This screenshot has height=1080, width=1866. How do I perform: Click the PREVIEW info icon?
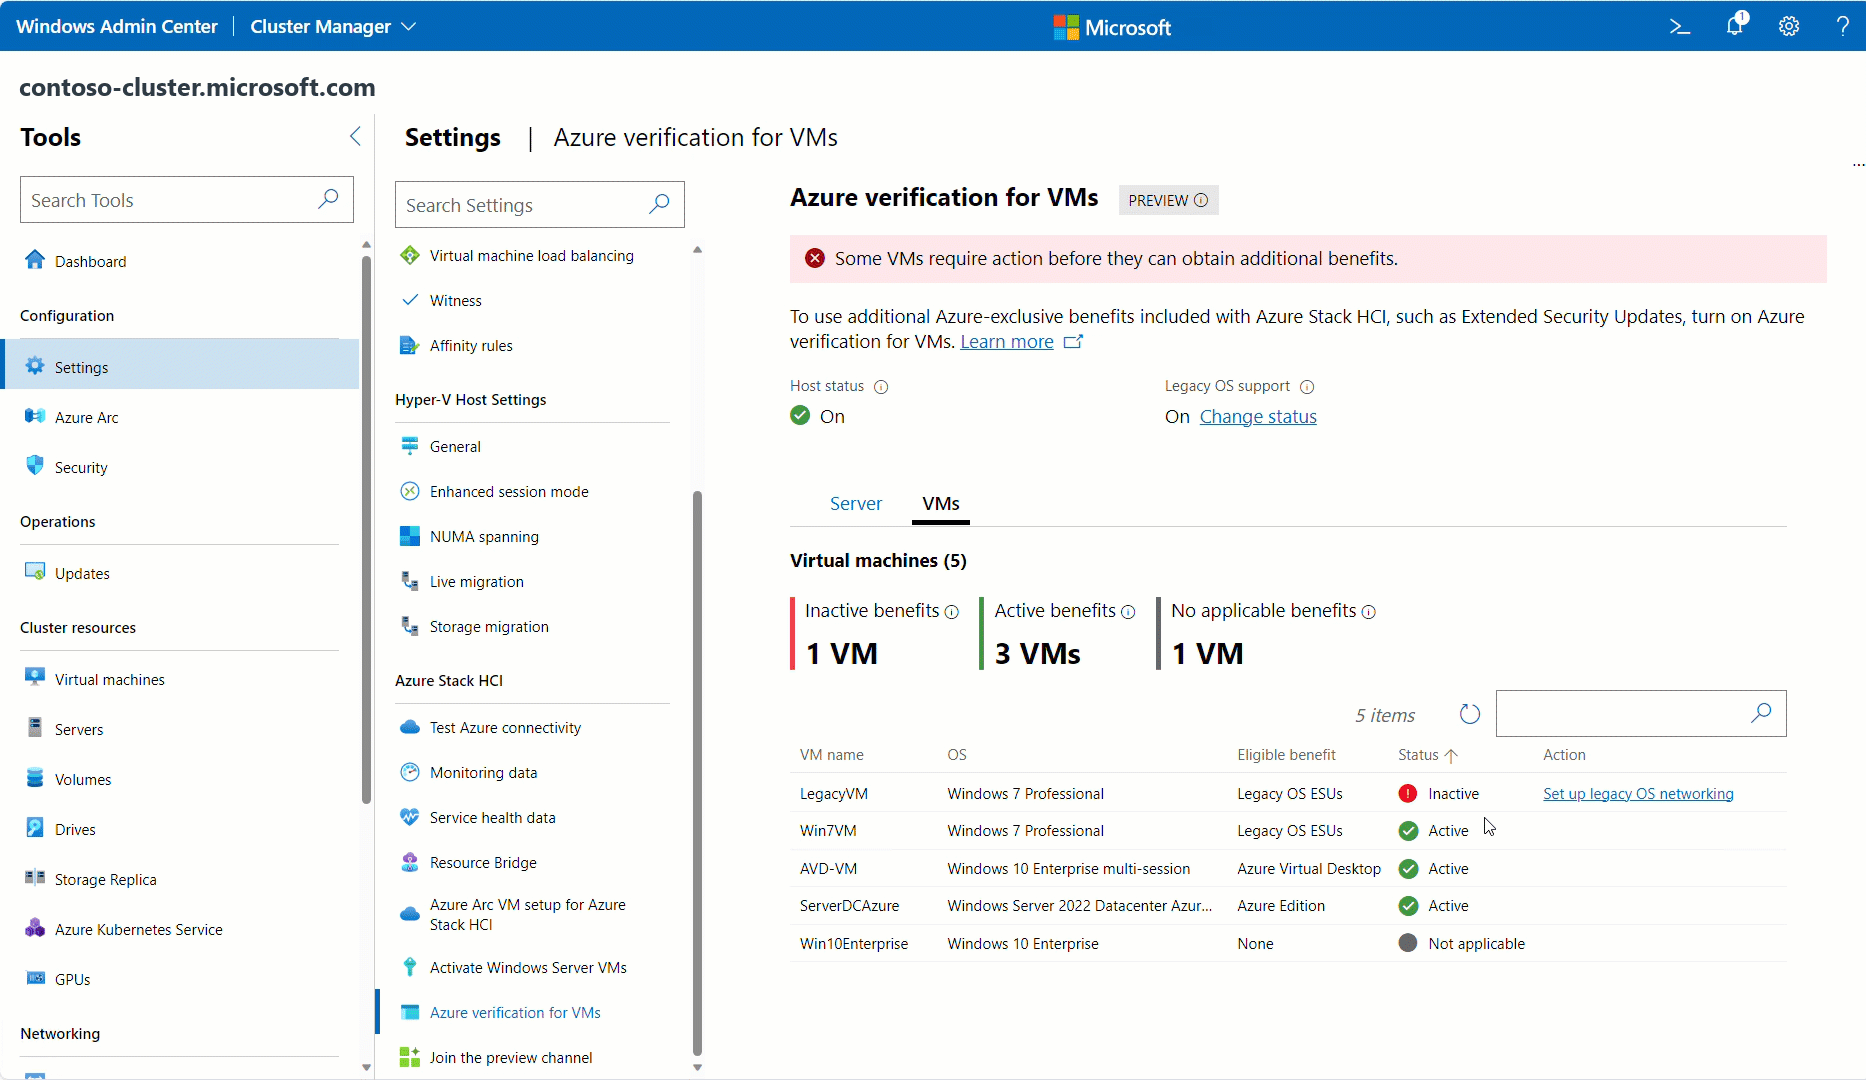click(x=1201, y=200)
